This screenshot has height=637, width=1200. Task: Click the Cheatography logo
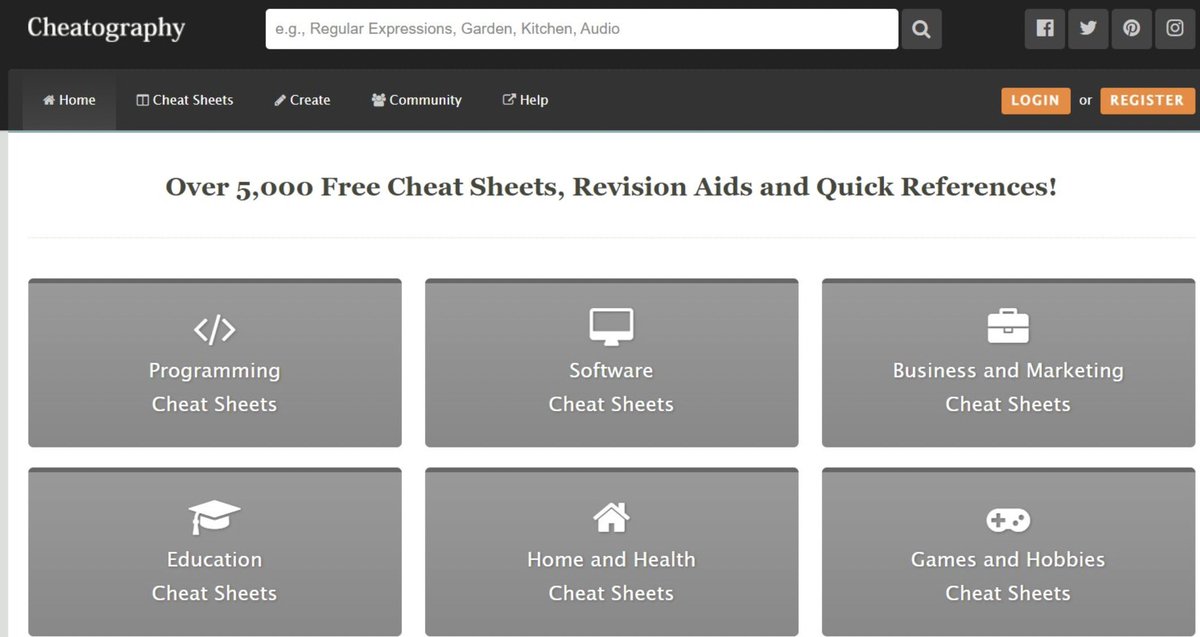click(106, 28)
